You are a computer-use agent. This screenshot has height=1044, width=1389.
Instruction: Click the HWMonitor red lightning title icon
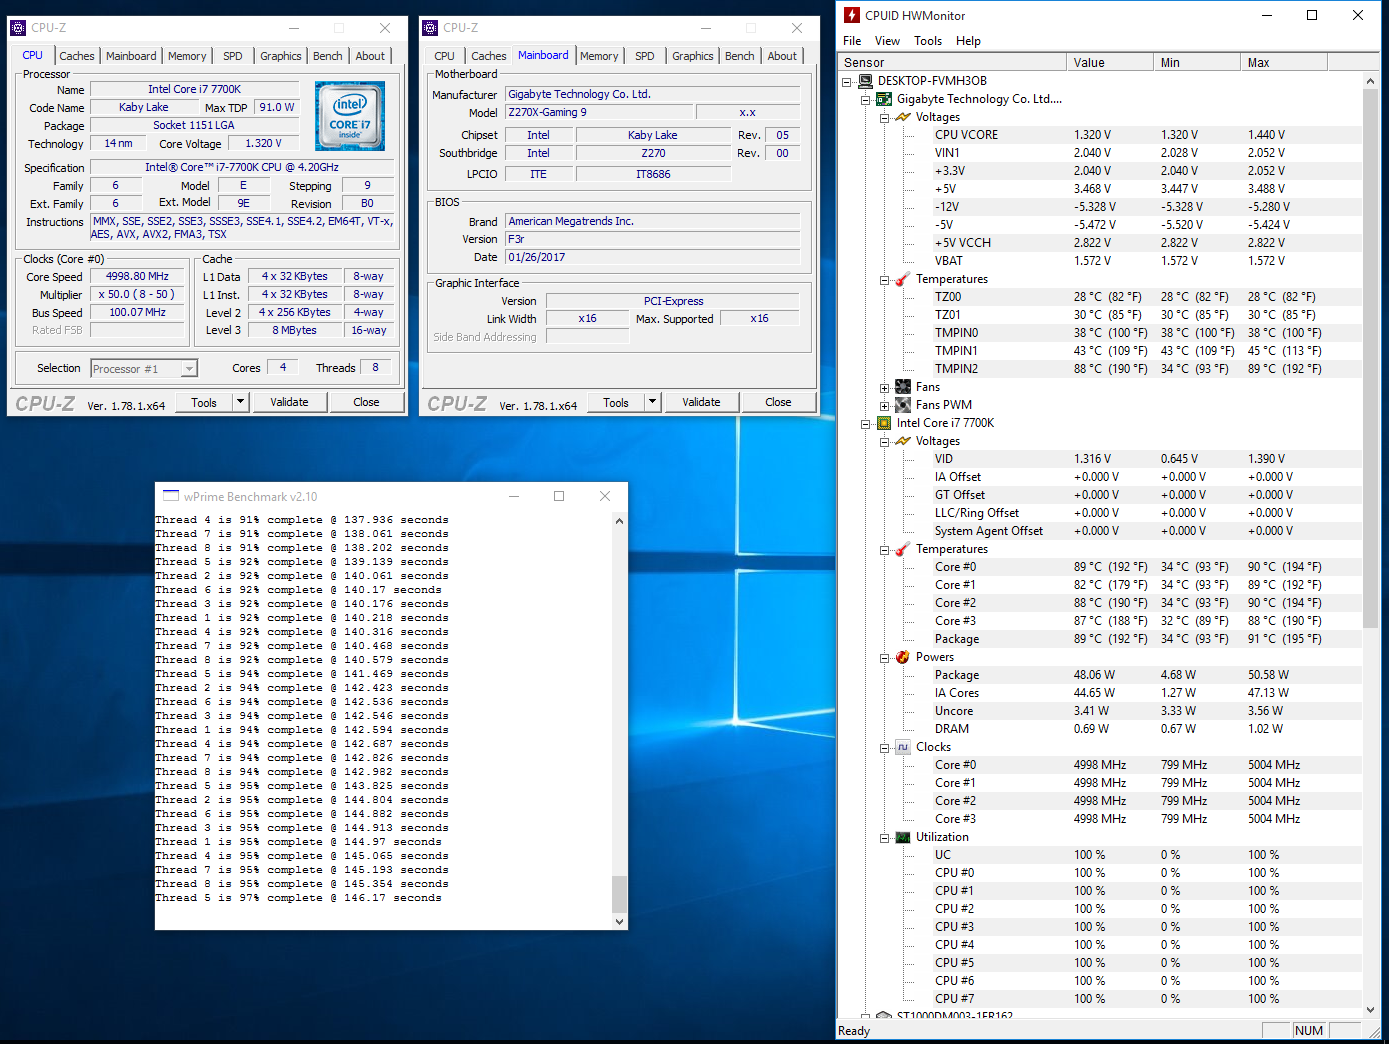(852, 15)
